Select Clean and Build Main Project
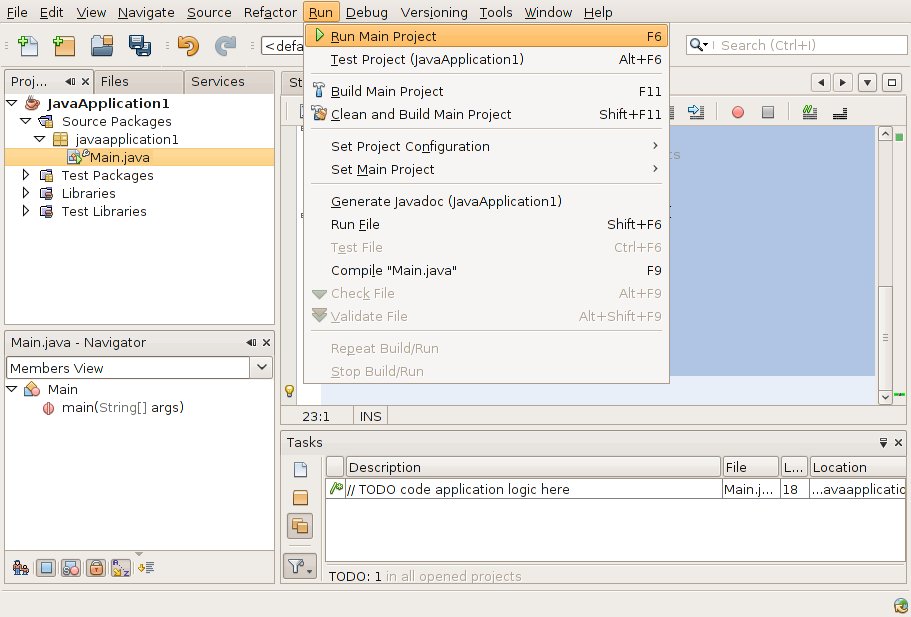The height and width of the screenshot is (617, 911). point(420,114)
